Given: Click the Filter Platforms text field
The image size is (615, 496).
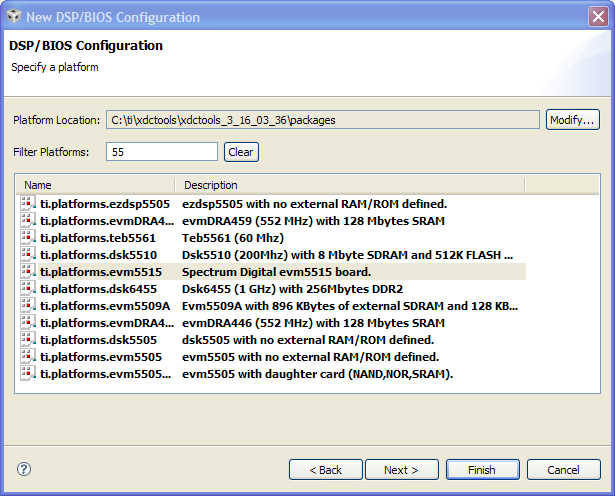Looking at the screenshot, I should (162, 152).
